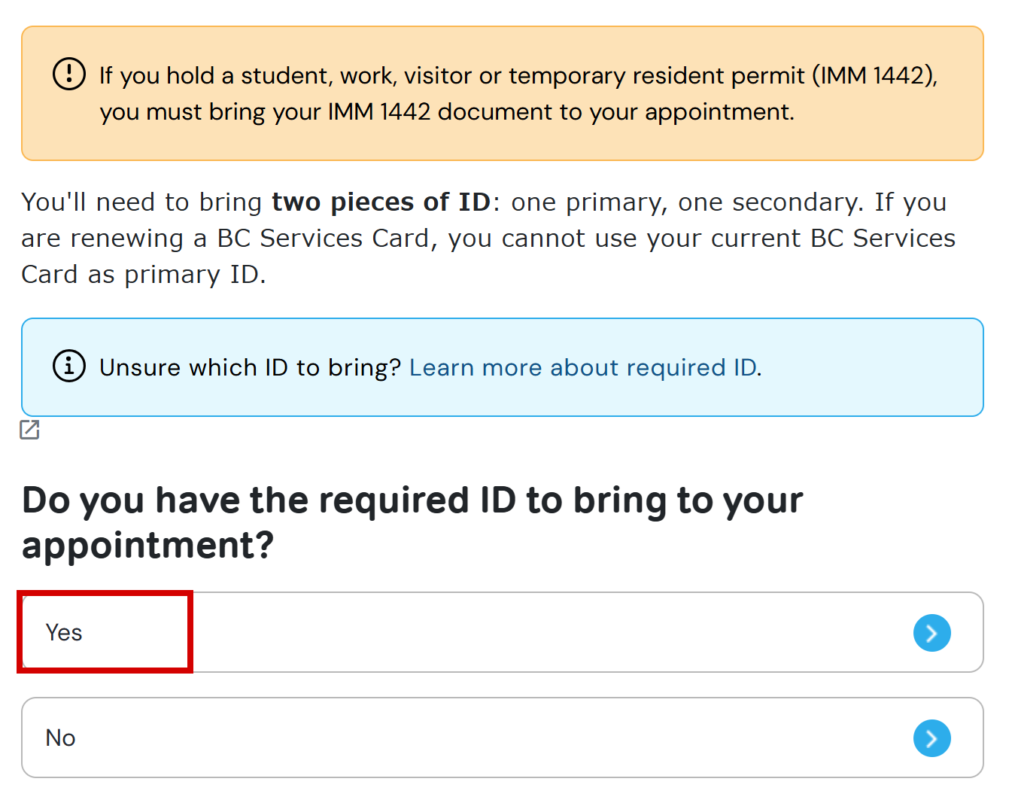Select the No answer option
Image resolution: width=1024 pixels, height=806 pixels.
(502, 737)
